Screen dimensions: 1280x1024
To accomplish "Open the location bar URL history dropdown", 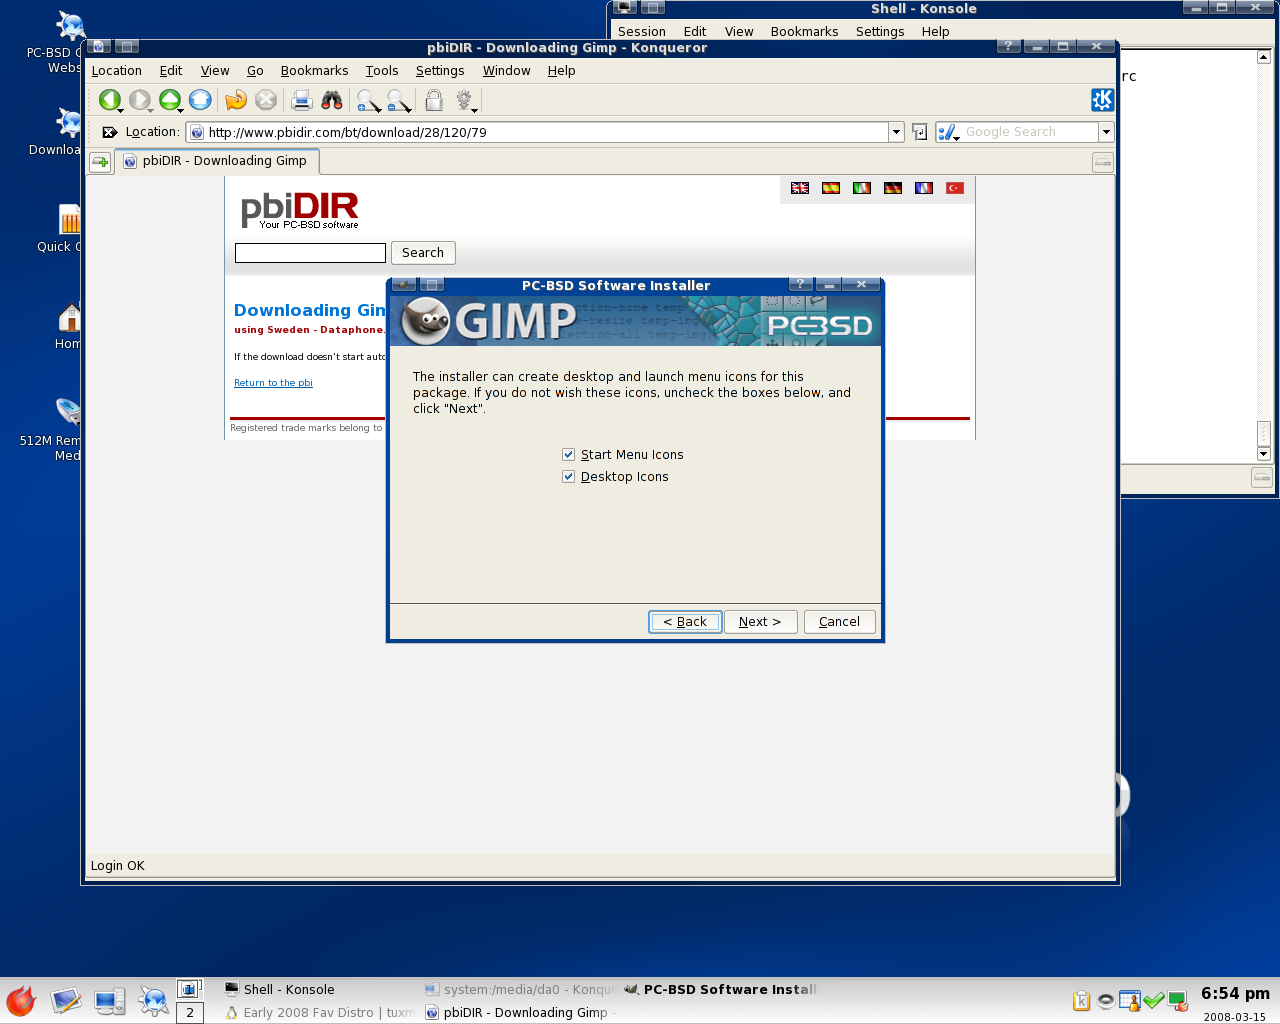I will 896,132.
